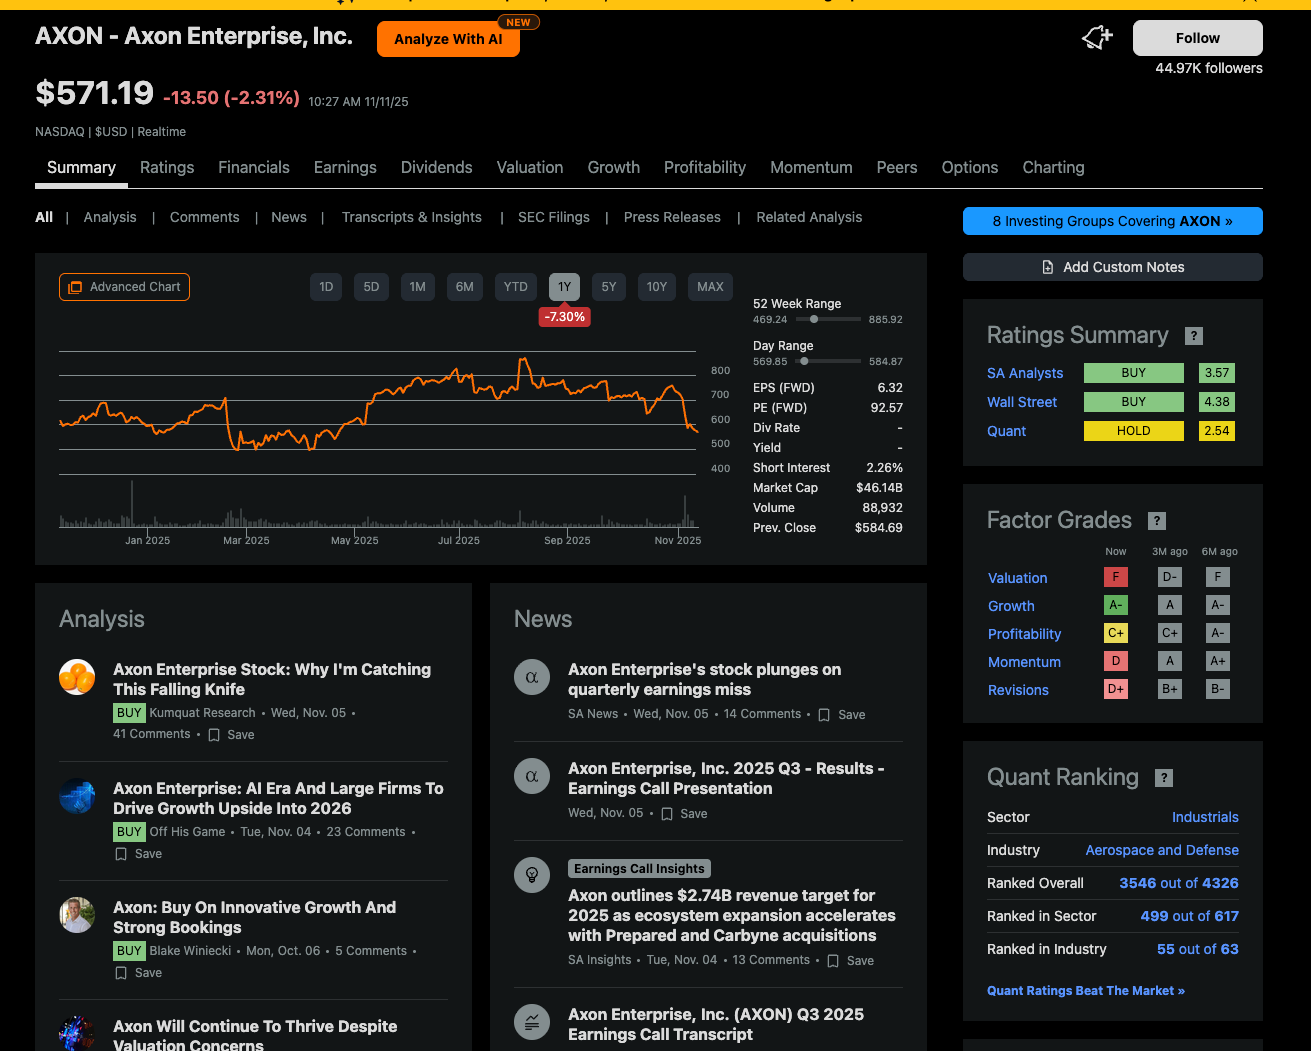1311x1051 pixels.
Task: Select the YTD chart range
Action: pyautogui.click(x=516, y=287)
